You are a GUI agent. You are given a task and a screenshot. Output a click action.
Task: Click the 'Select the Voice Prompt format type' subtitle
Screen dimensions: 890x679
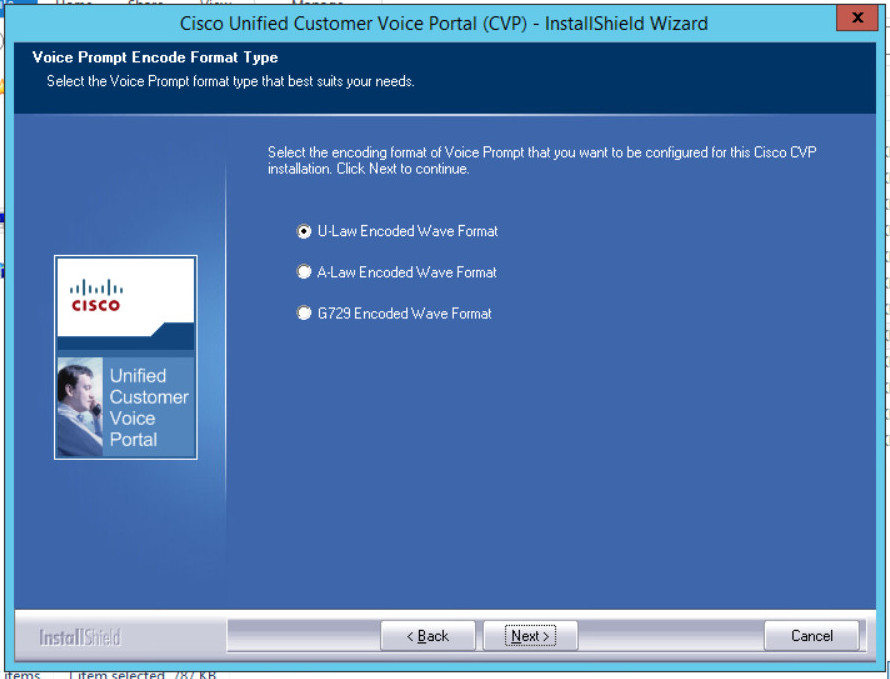click(x=230, y=81)
